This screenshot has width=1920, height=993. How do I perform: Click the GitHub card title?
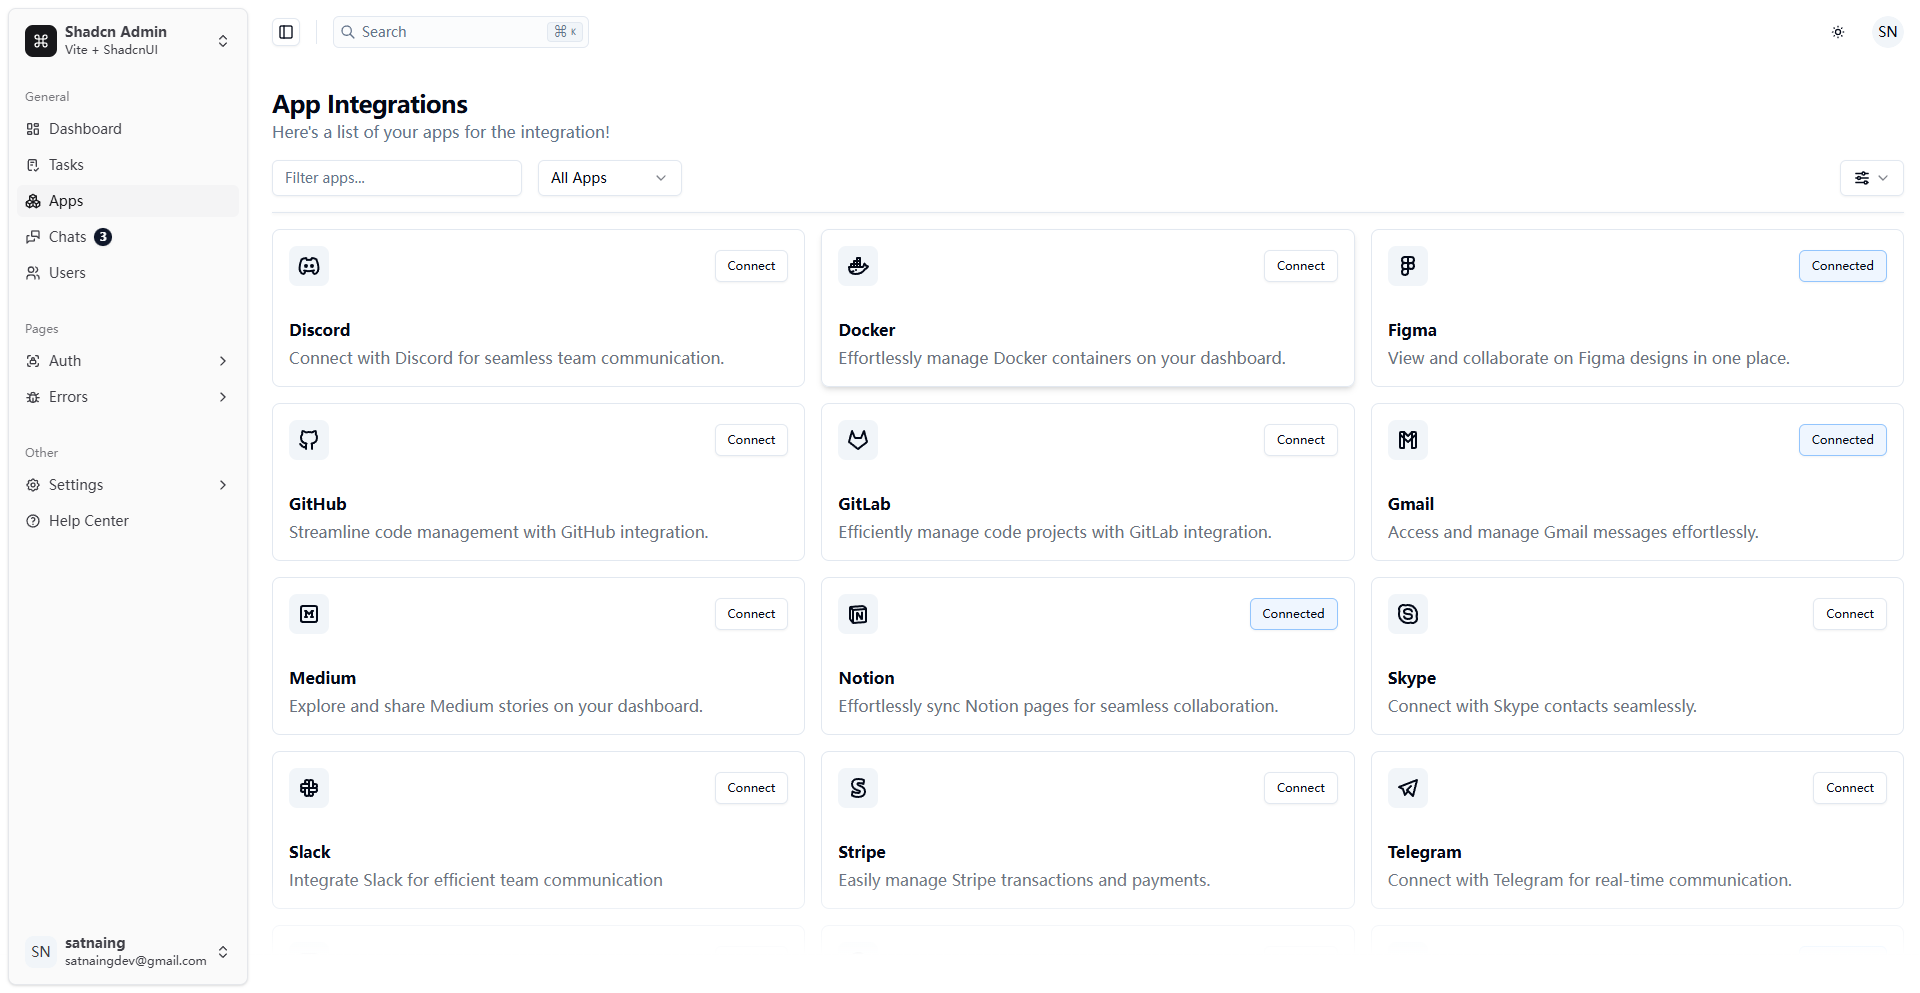point(318,504)
